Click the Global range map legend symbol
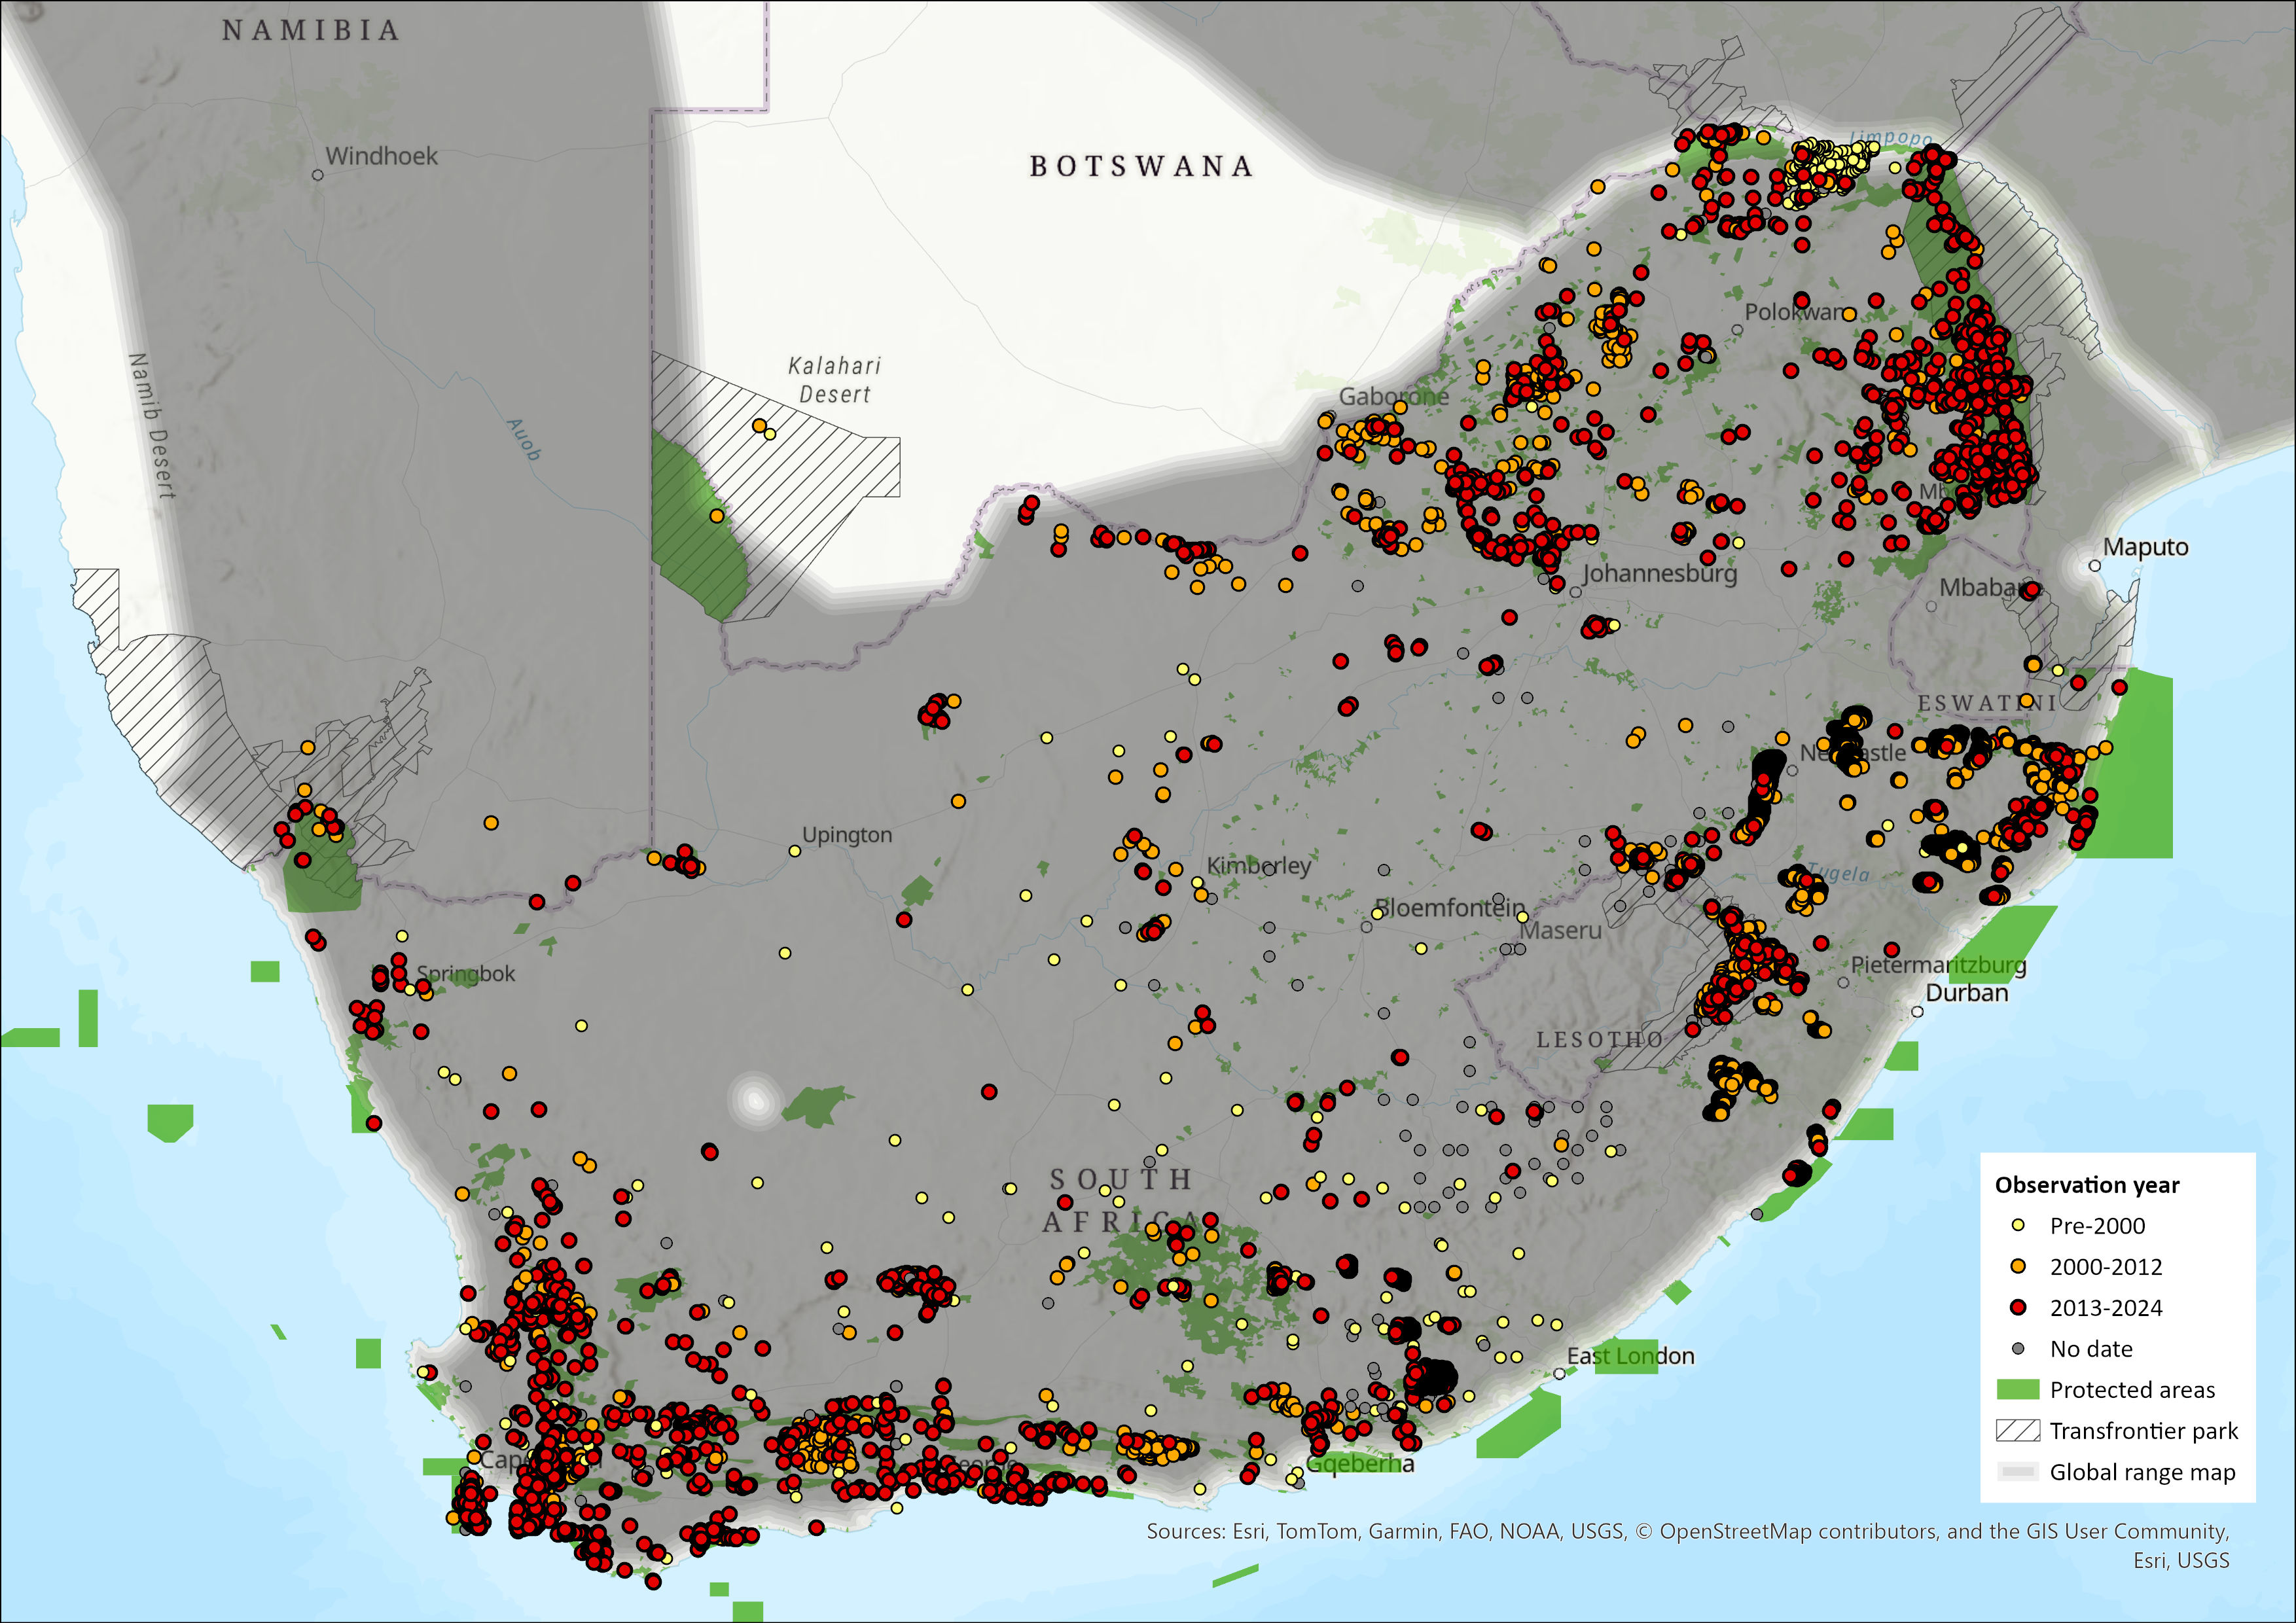Screen dimensions: 2296x1623 click(2017, 1471)
